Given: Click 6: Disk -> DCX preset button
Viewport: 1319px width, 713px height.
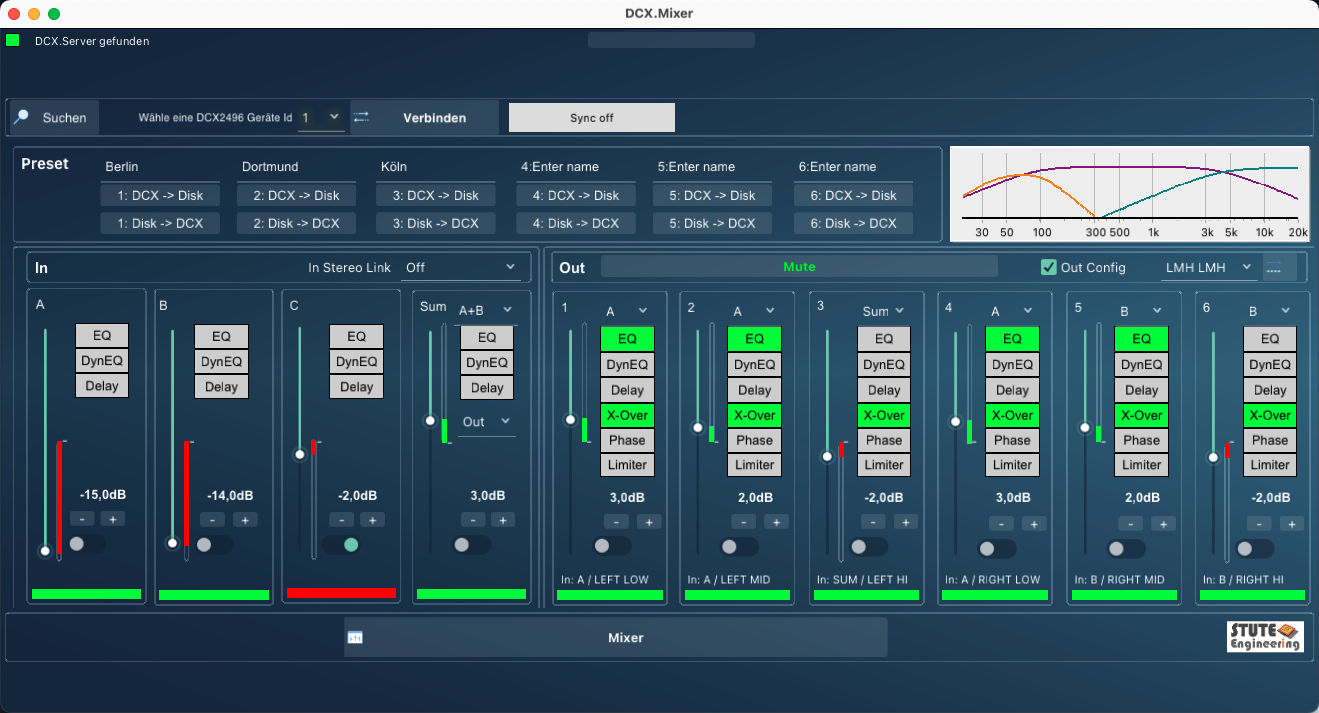Looking at the screenshot, I should [x=854, y=223].
